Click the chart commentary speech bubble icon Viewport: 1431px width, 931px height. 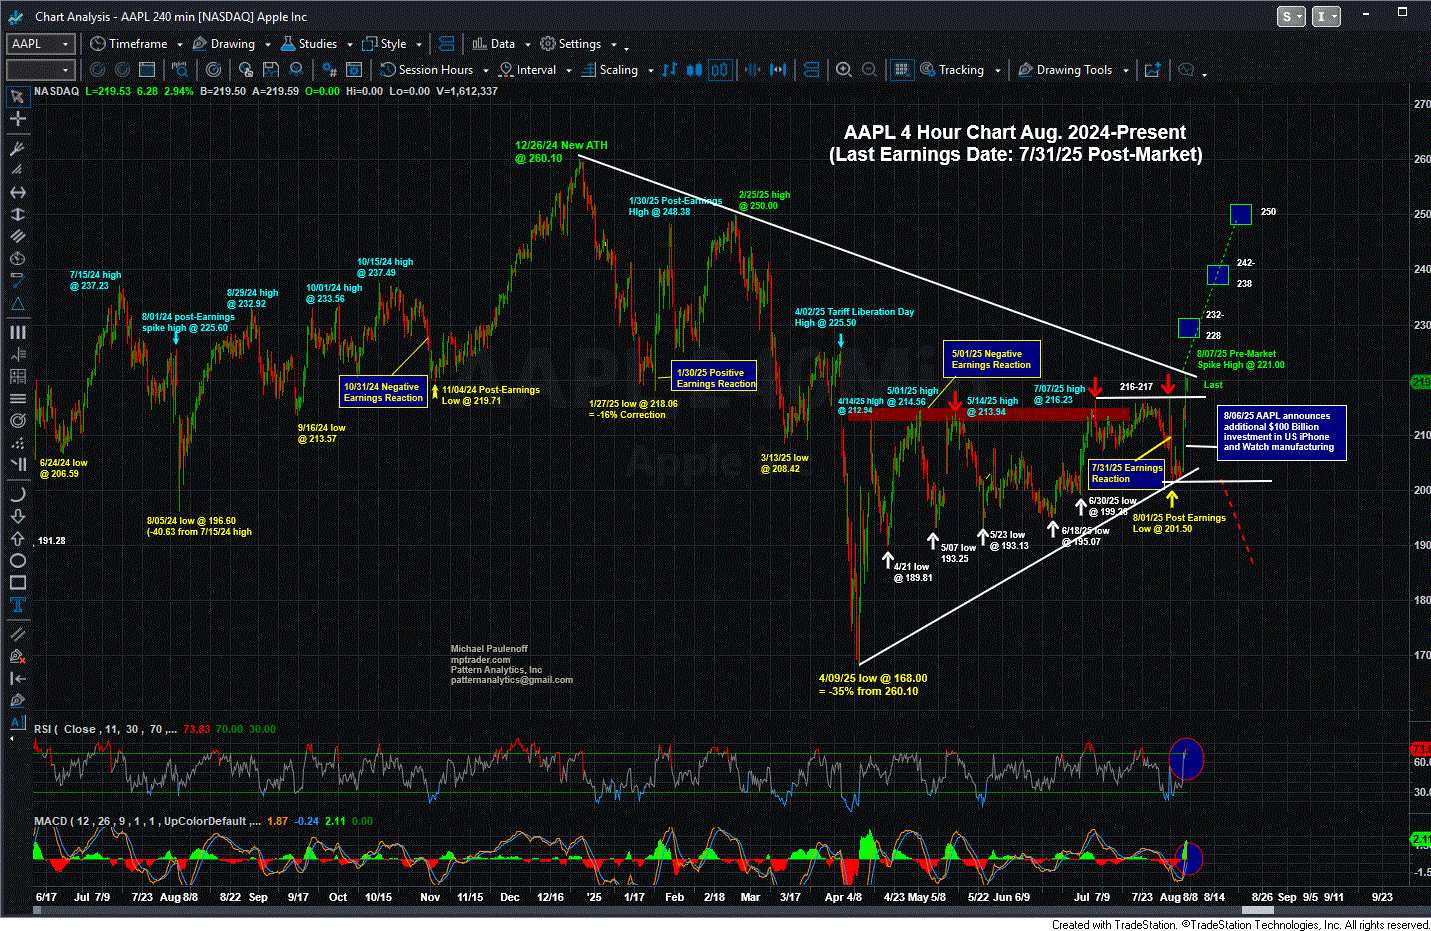tap(1187, 69)
